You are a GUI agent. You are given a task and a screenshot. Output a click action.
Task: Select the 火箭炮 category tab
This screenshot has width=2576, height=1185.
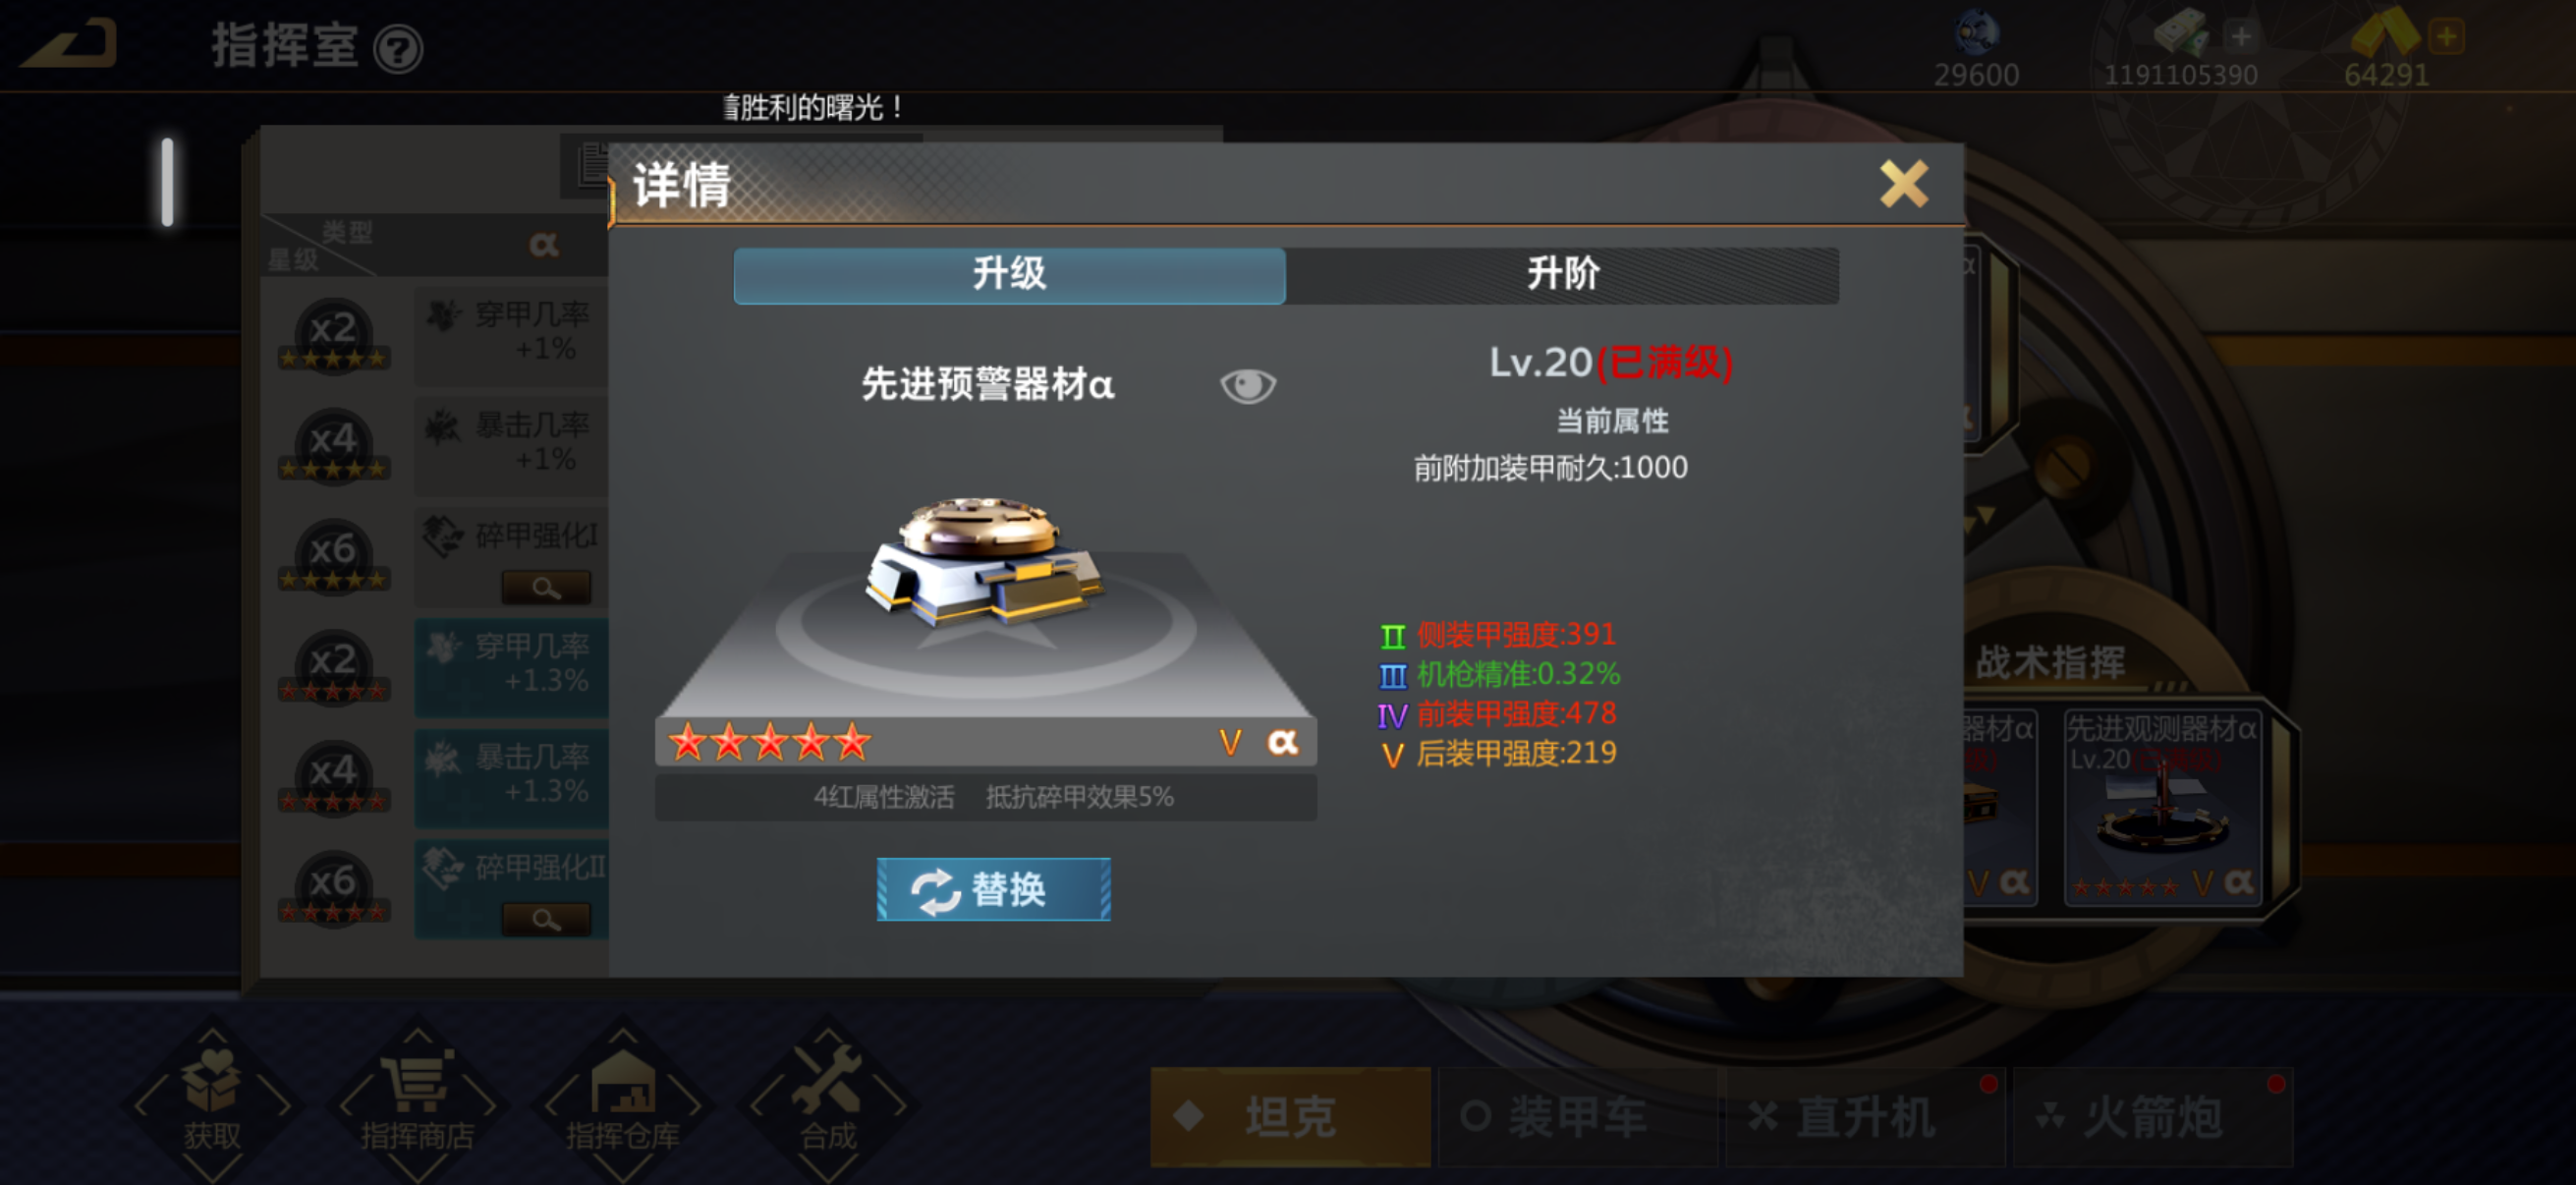(x=2152, y=1116)
